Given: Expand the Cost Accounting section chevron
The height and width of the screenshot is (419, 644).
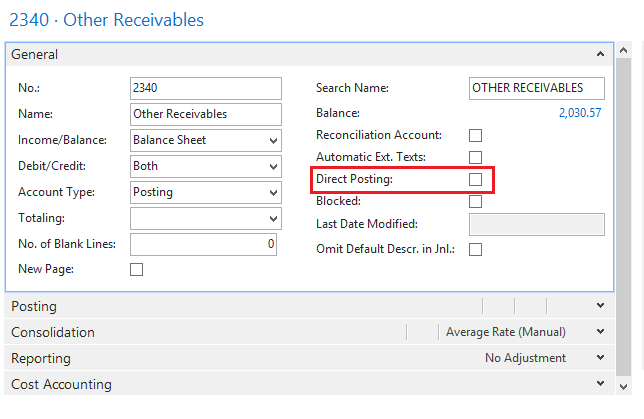Looking at the screenshot, I should click(600, 384).
